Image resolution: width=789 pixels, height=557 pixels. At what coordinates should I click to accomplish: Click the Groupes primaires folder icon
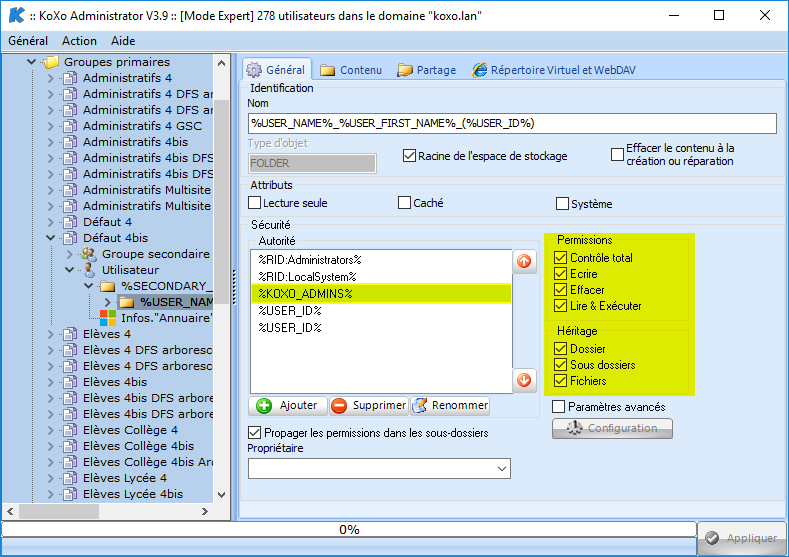coord(50,62)
